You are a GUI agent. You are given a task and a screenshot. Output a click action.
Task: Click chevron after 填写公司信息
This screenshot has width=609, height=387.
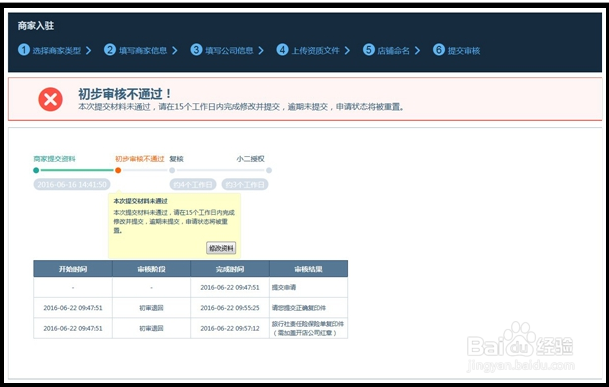(261, 51)
